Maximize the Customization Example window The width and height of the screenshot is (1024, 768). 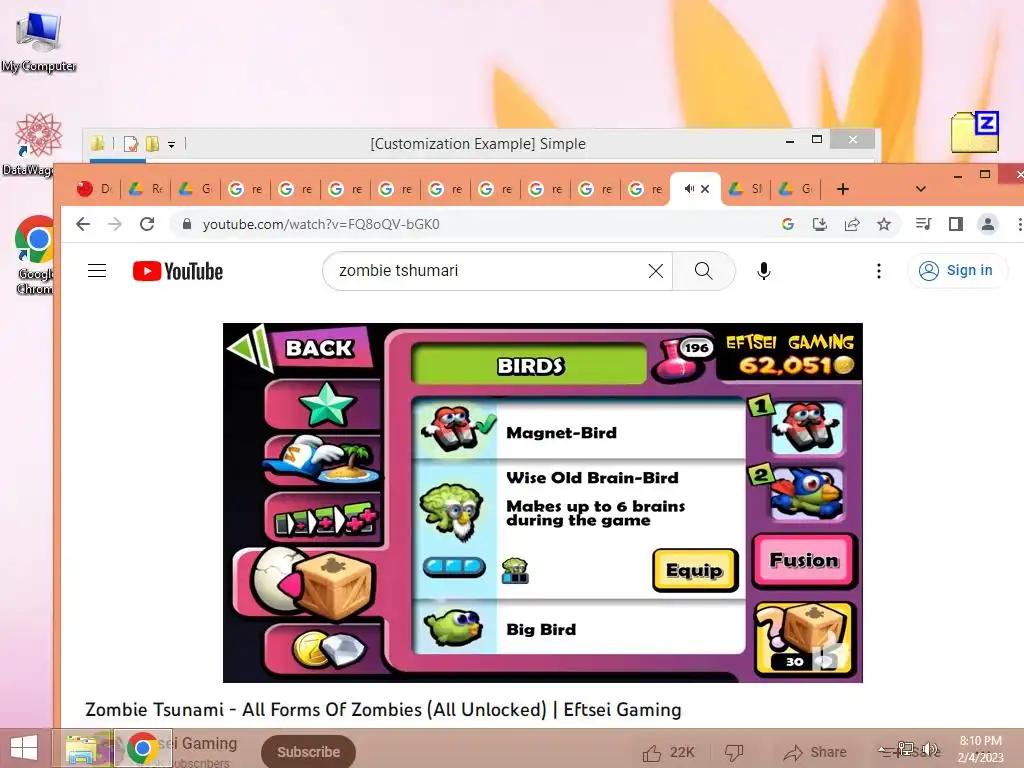point(816,139)
